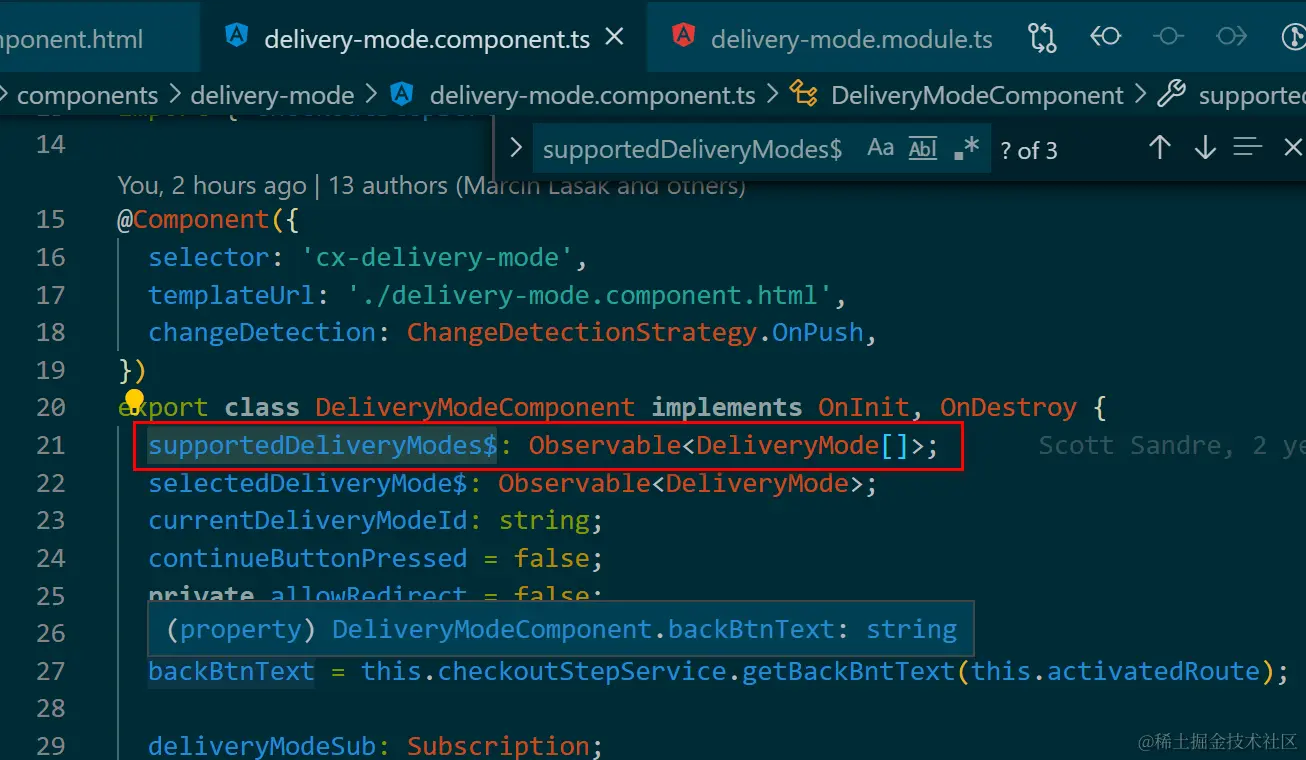Click the hover tooltip showing backBtnText: string

(x=561, y=628)
